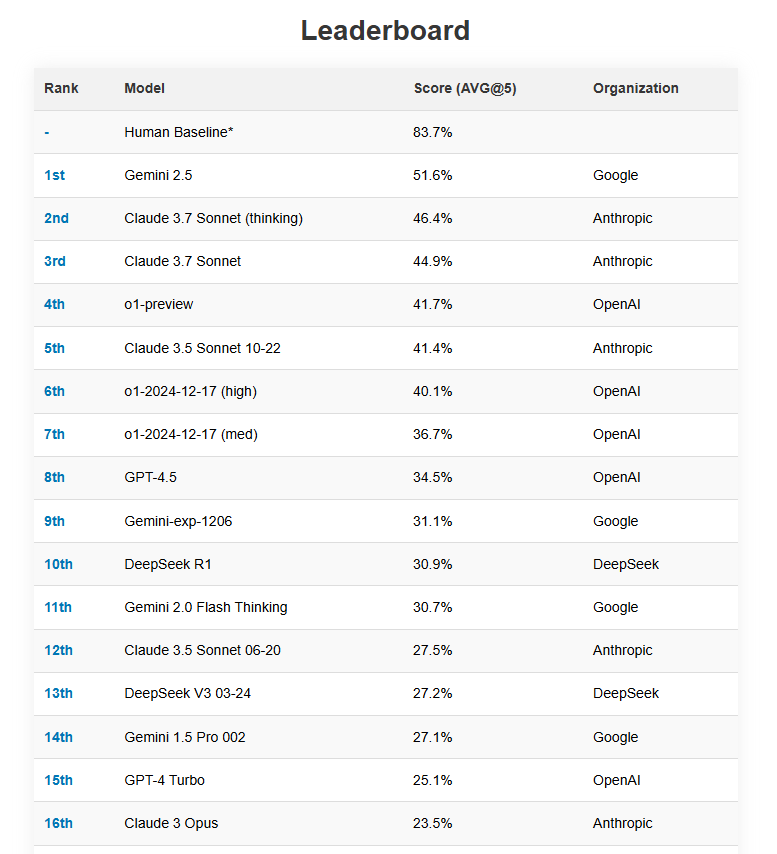The width and height of the screenshot is (777, 854).
Task: Click the 51.6% score cell
Action: 432,175
